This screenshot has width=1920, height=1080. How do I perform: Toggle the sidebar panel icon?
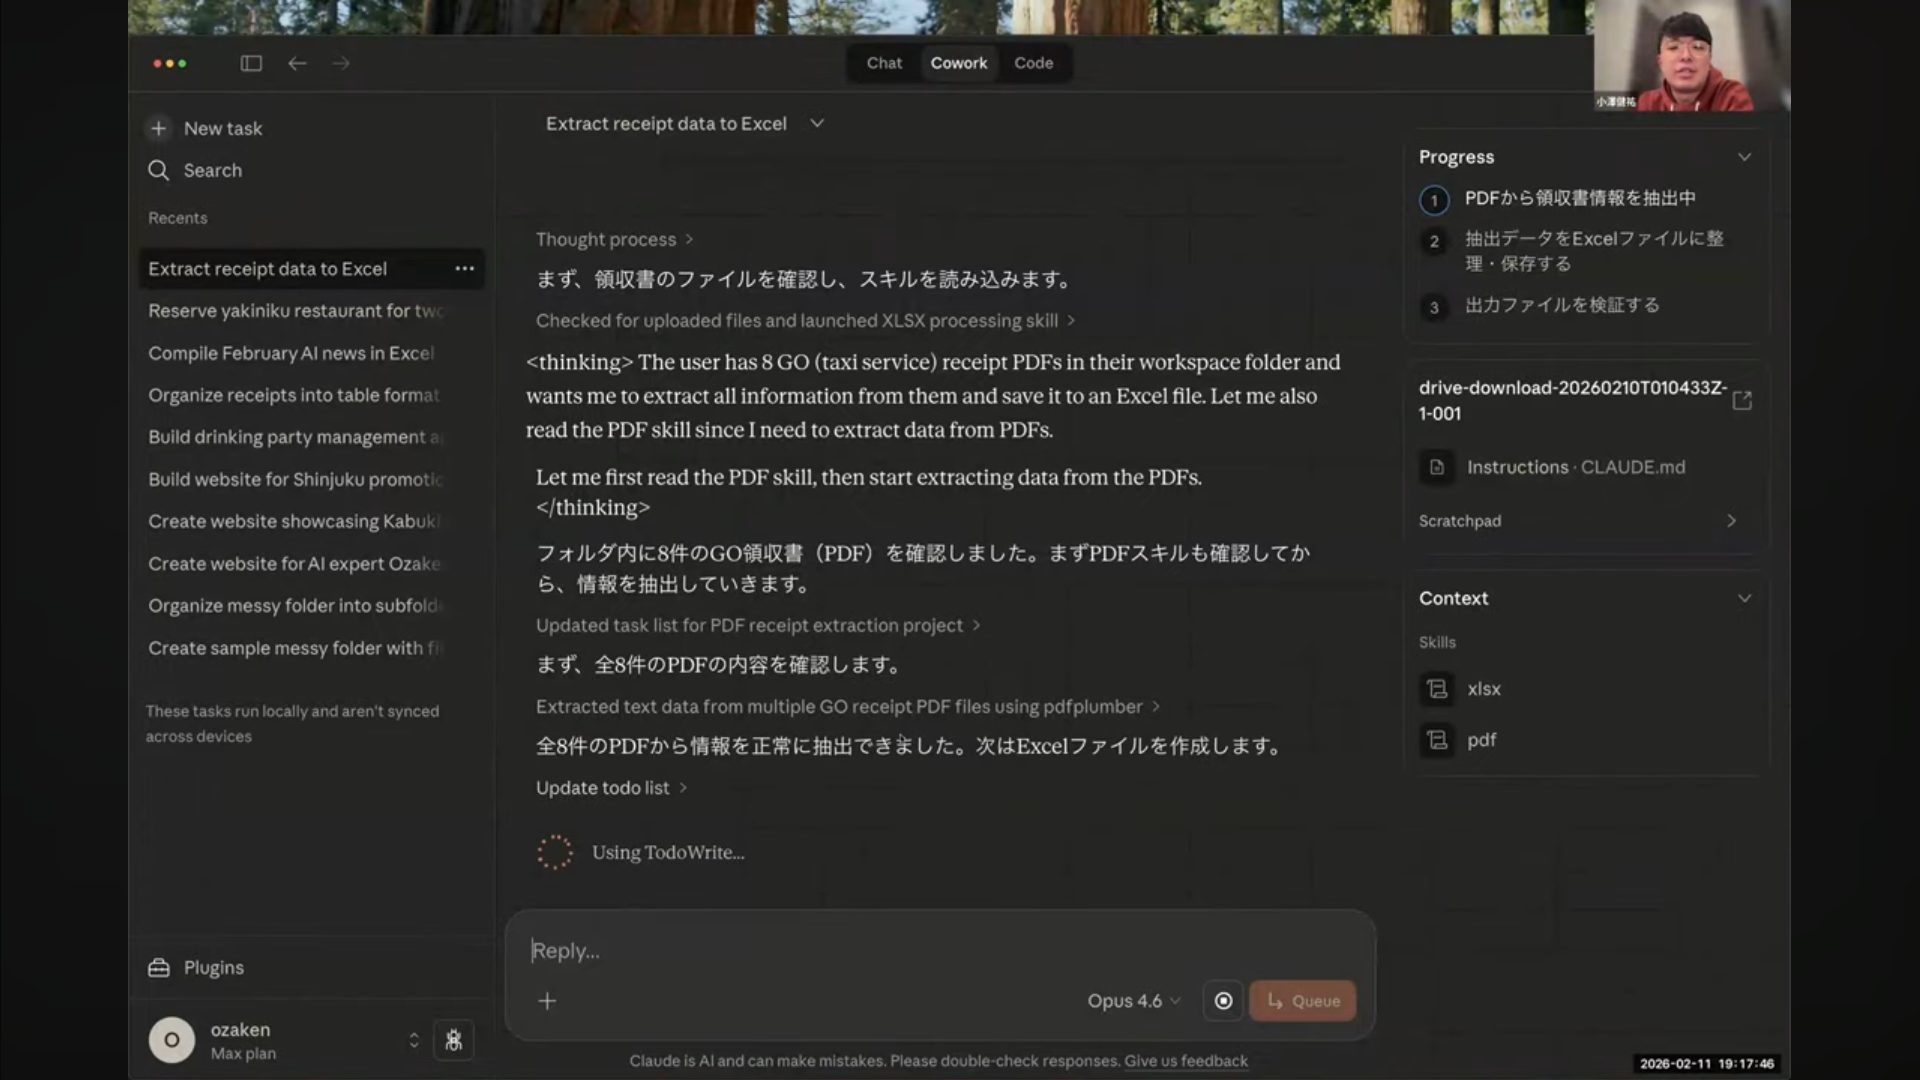(x=251, y=63)
